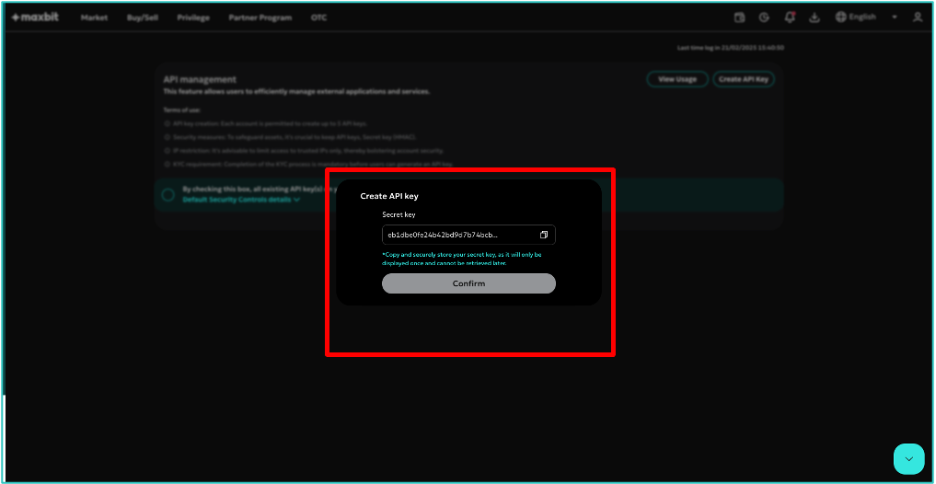Open the wallet icon in the header
The height and width of the screenshot is (484, 936).
739,17
